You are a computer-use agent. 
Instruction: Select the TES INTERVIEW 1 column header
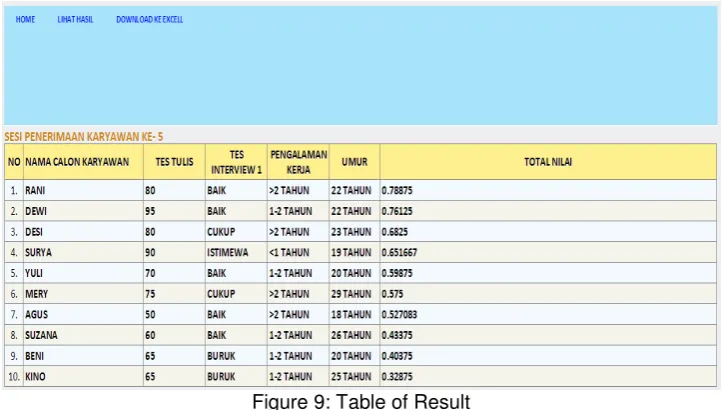pos(236,162)
